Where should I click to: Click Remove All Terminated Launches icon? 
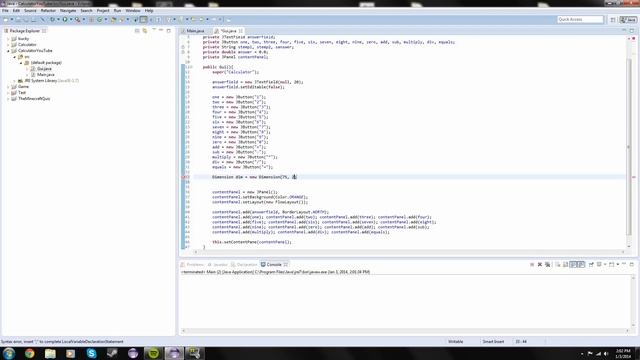[x=548, y=264]
